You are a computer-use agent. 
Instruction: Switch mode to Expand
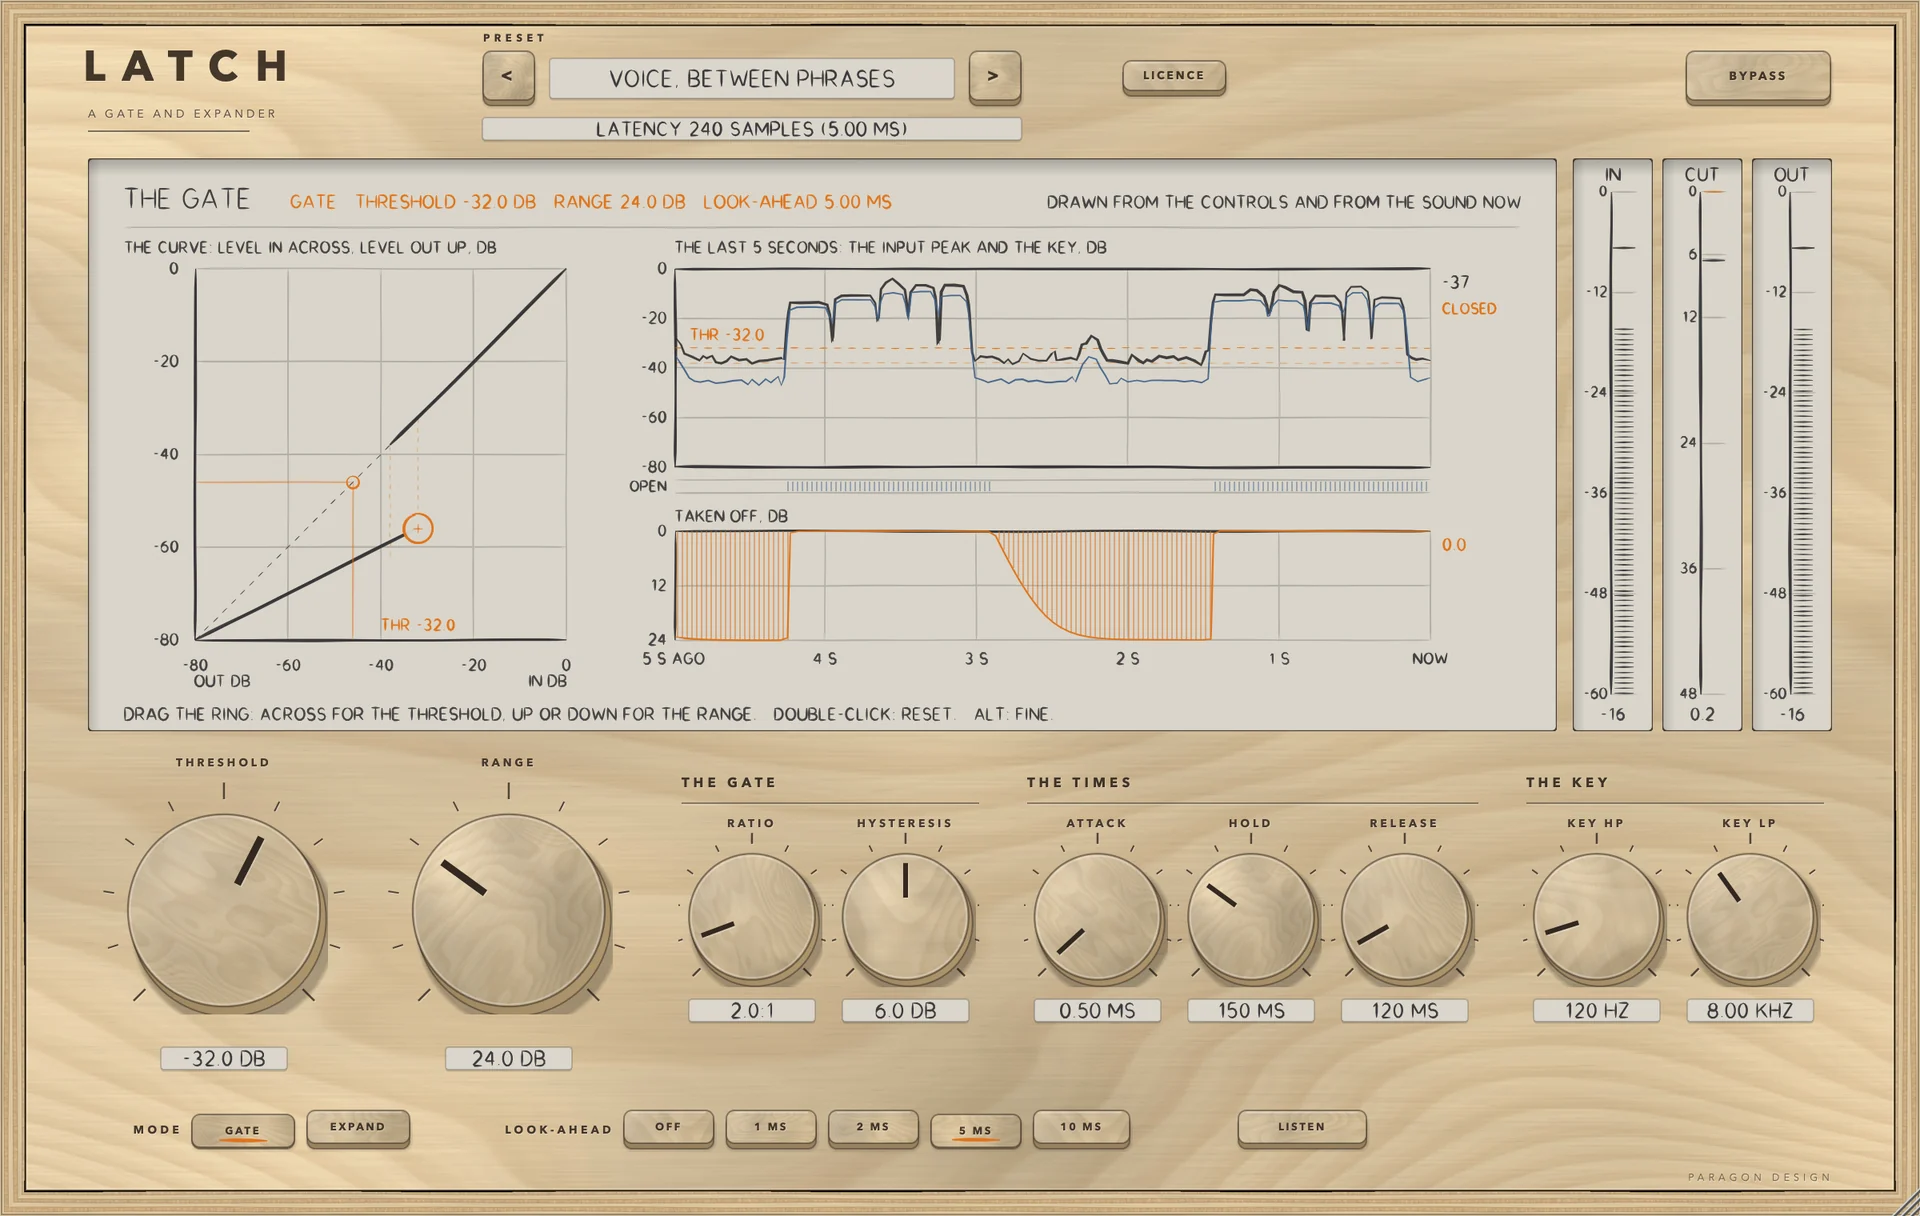pyautogui.click(x=358, y=1127)
